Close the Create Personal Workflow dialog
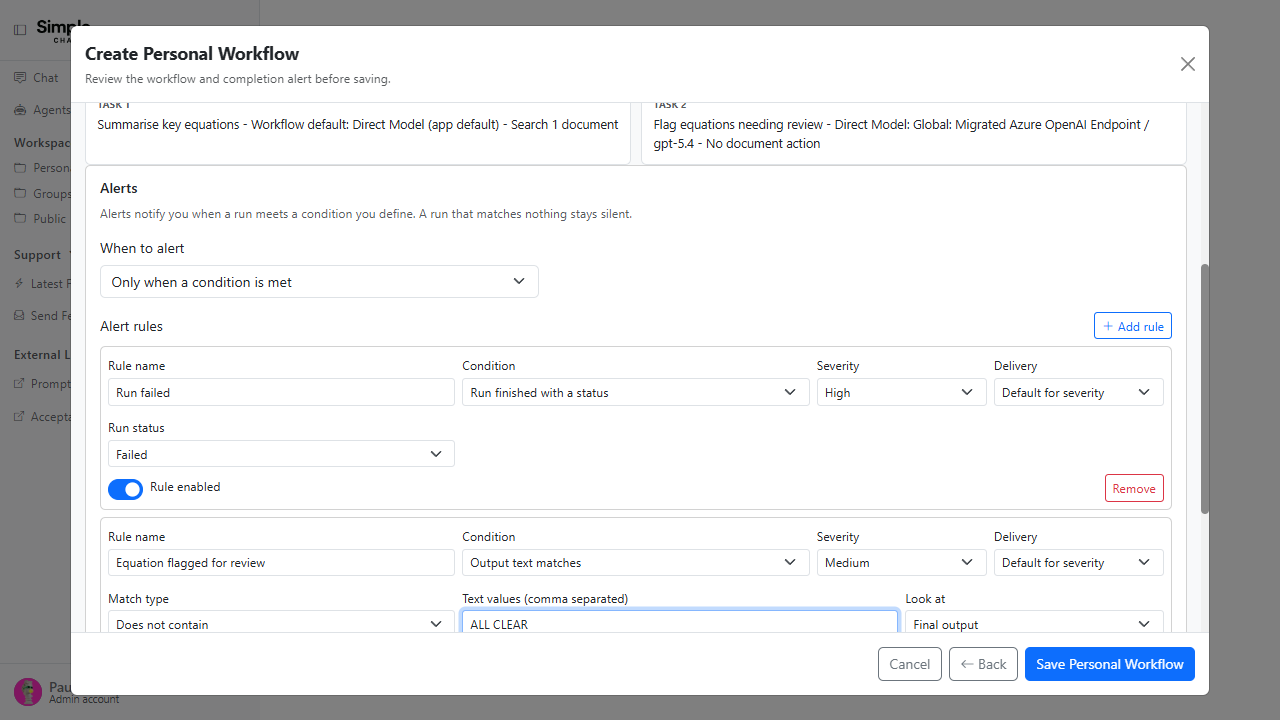 click(1187, 64)
